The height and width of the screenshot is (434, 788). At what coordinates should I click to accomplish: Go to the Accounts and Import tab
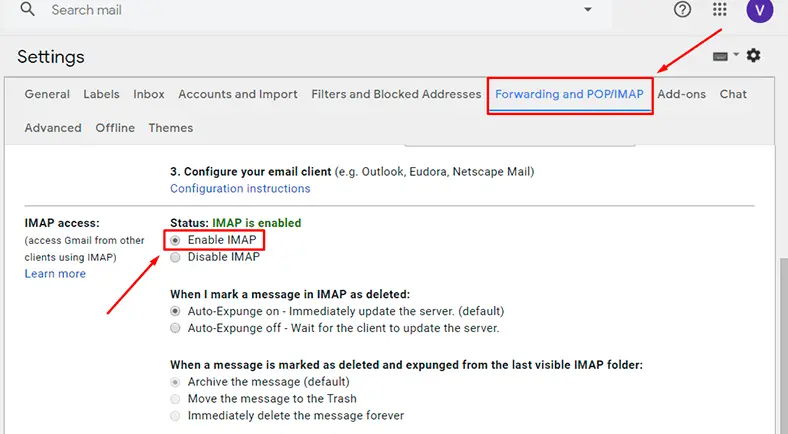[x=238, y=94]
